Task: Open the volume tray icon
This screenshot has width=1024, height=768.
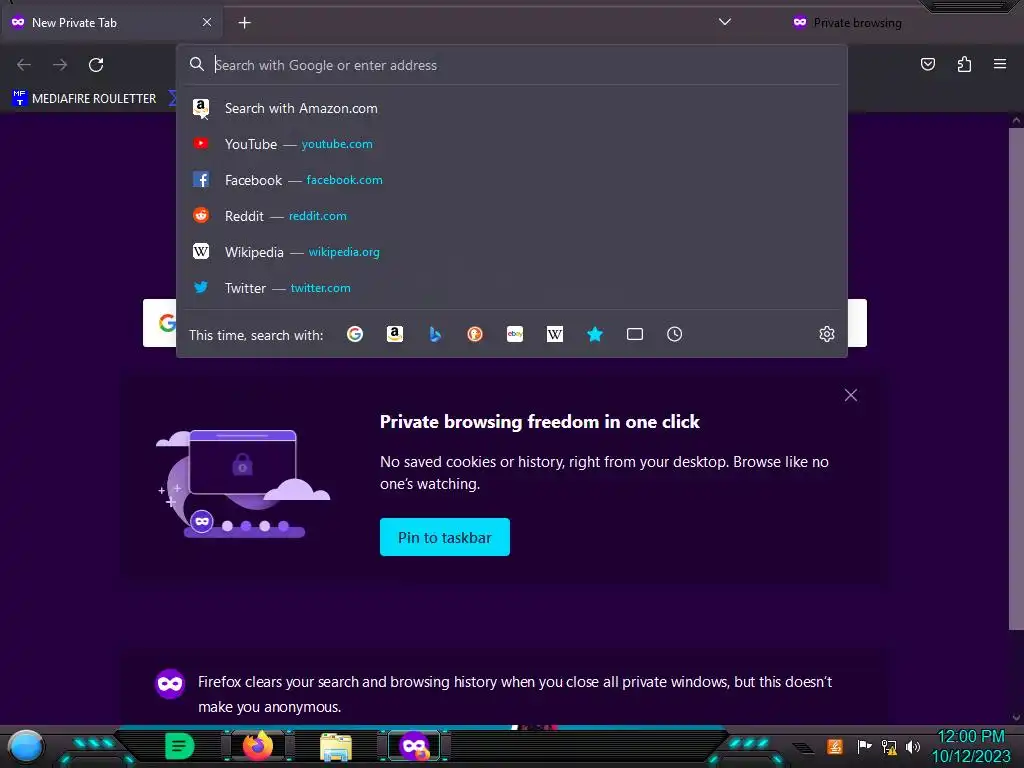Action: (913, 746)
